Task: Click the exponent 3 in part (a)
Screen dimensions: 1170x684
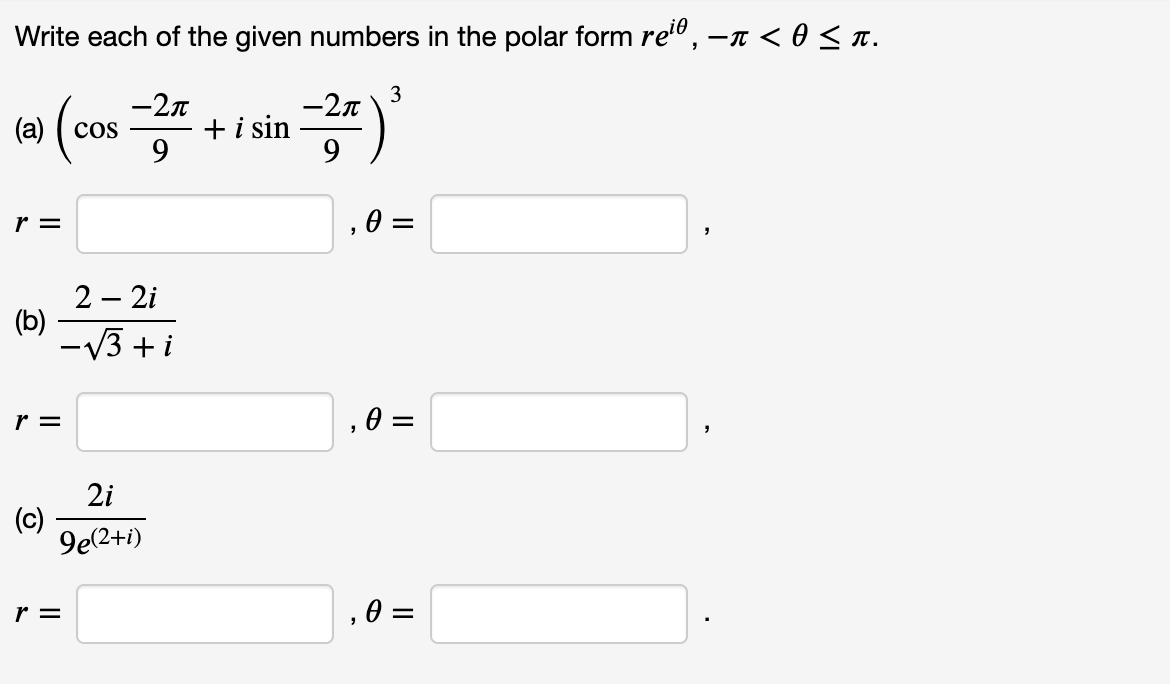Action: [397, 92]
